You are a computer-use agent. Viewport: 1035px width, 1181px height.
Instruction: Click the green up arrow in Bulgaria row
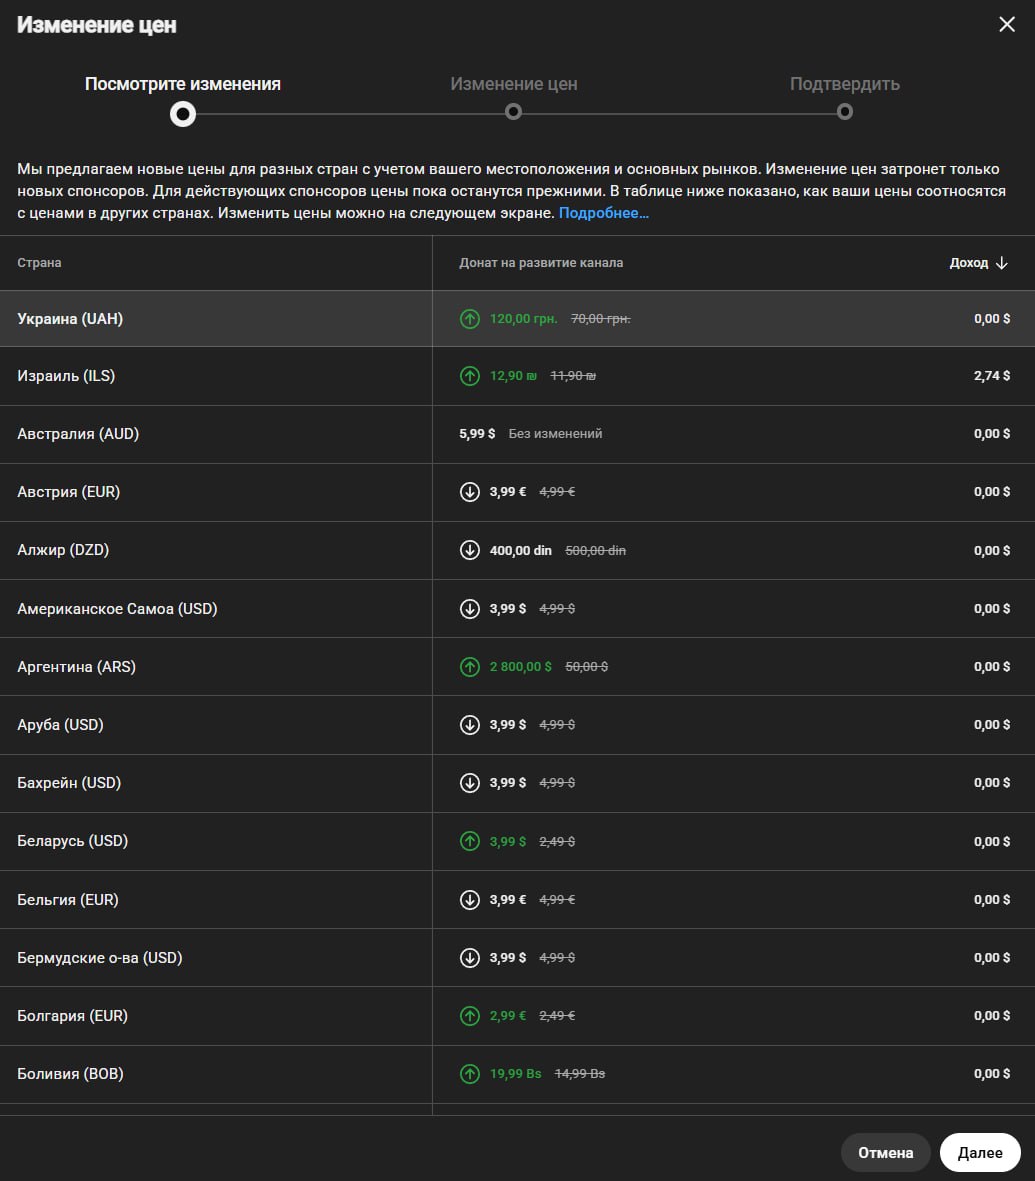[x=469, y=1015]
